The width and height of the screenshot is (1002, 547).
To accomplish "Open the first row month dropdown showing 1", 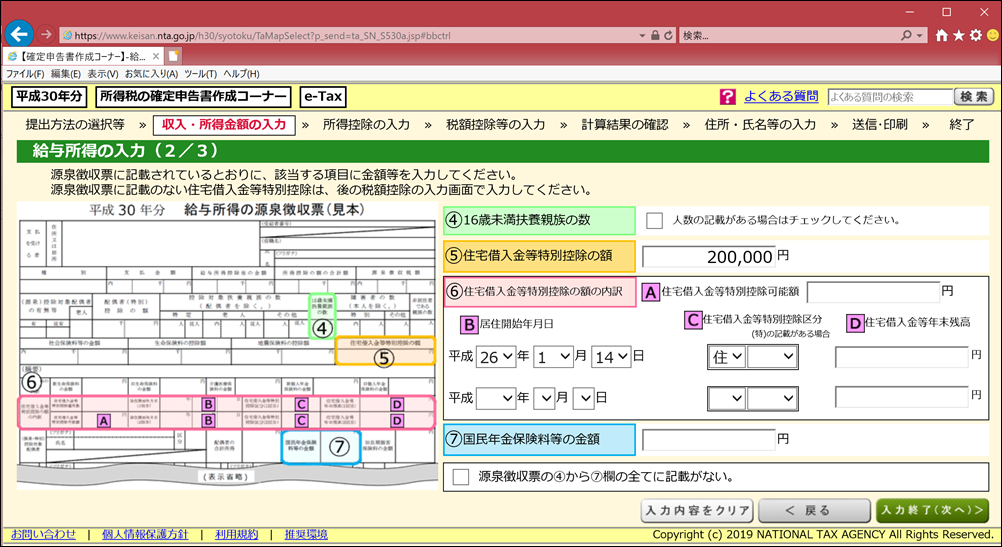I will [553, 357].
